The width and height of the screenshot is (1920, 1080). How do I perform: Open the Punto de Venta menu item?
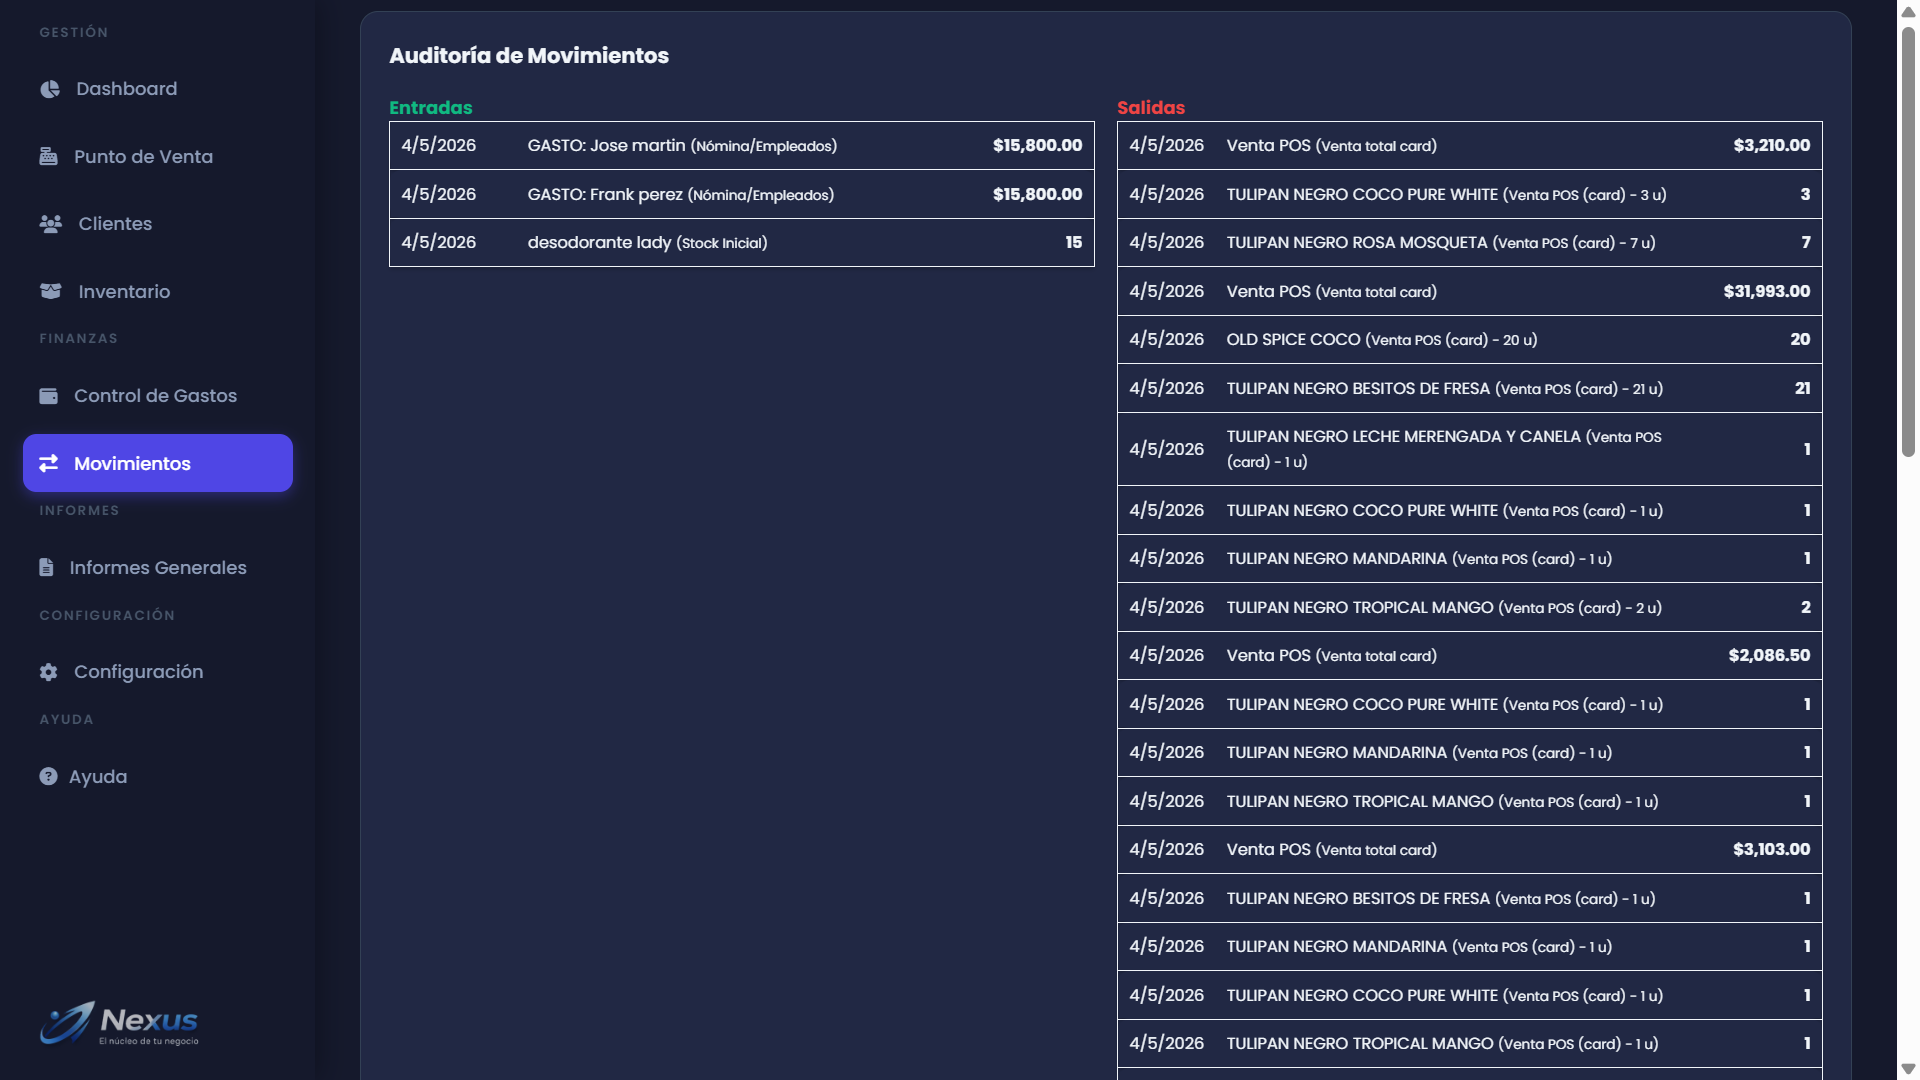pyautogui.click(x=143, y=157)
